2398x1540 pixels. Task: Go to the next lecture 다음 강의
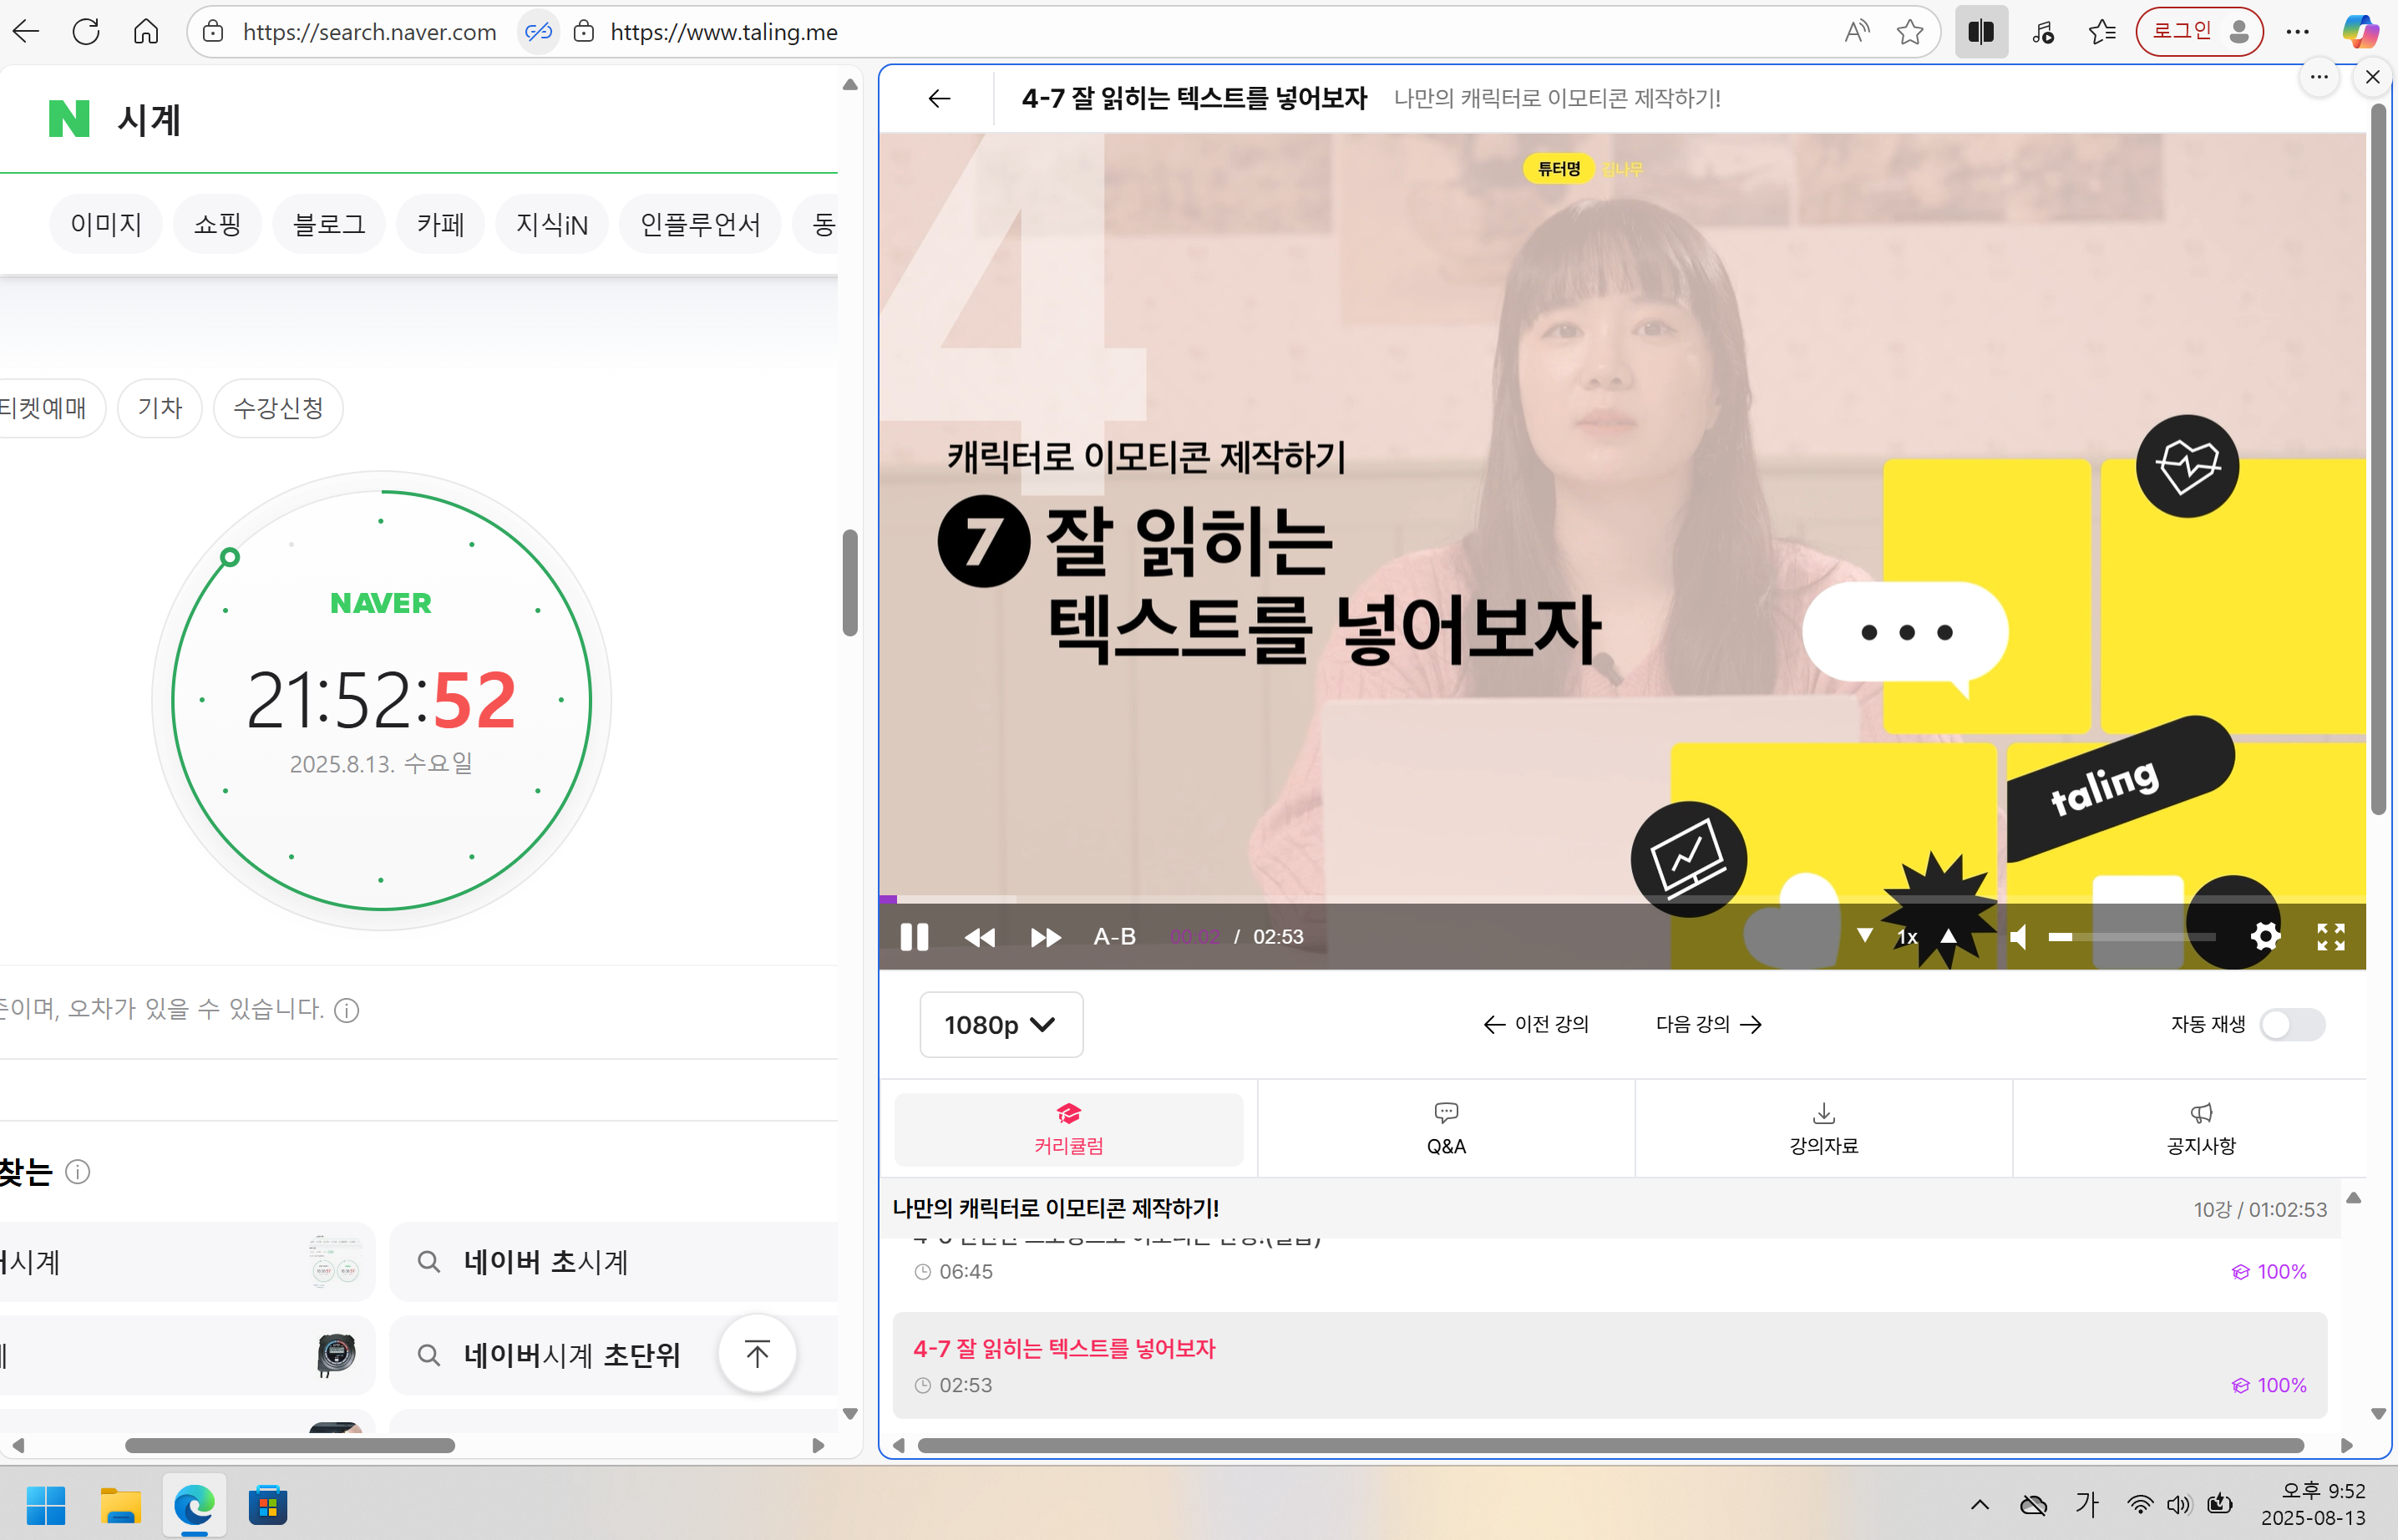click(x=1707, y=1024)
